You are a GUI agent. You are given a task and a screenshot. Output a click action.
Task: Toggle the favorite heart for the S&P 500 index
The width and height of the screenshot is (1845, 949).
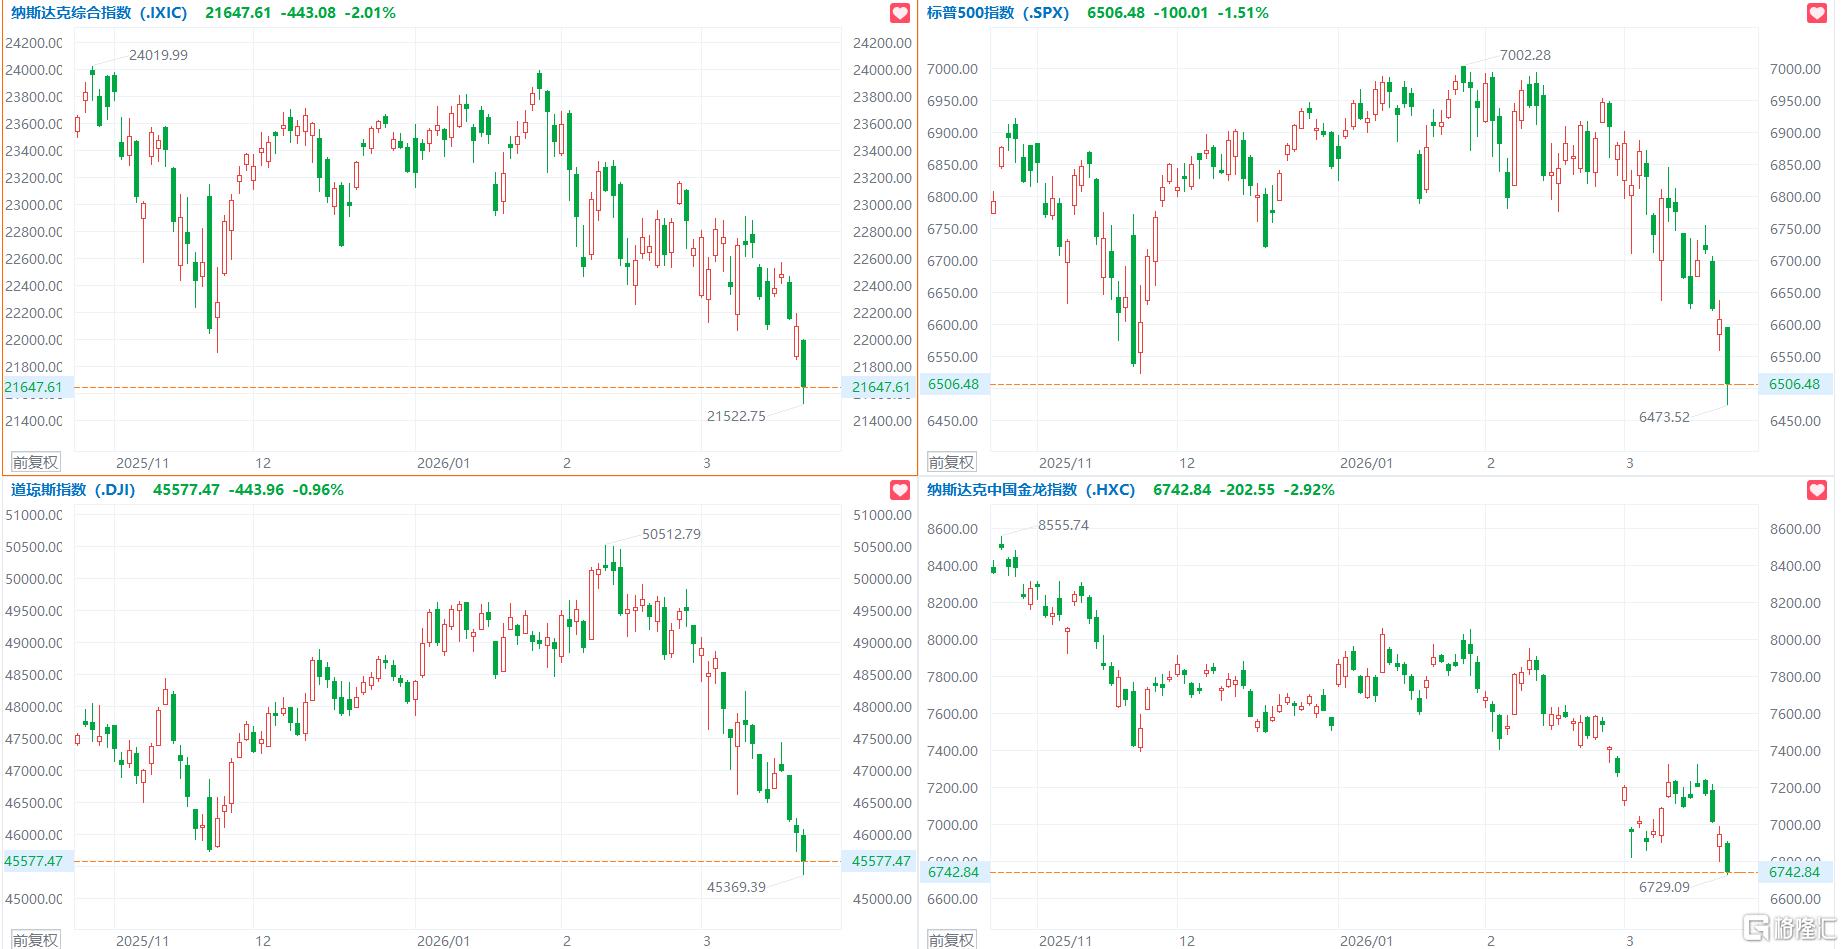(1817, 13)
